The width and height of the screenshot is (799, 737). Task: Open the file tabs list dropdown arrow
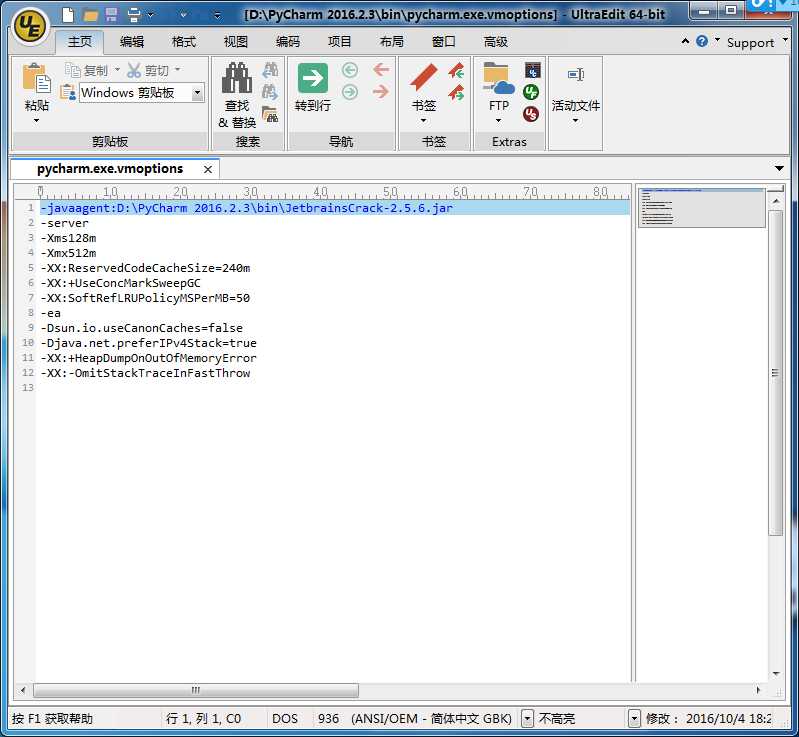pos(779,168)
